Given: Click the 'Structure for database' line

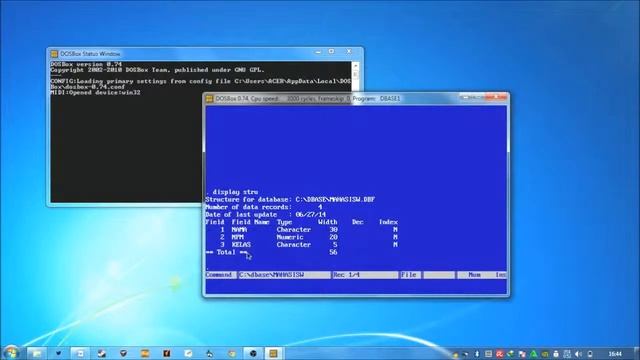Looking at the screenshot, I should tap(290, 200).
